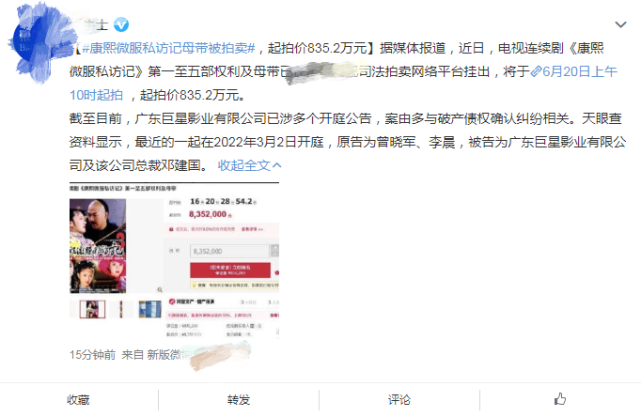Click the 收藏 tab
The image size is (641, 417).
click(x=78, y=399)
